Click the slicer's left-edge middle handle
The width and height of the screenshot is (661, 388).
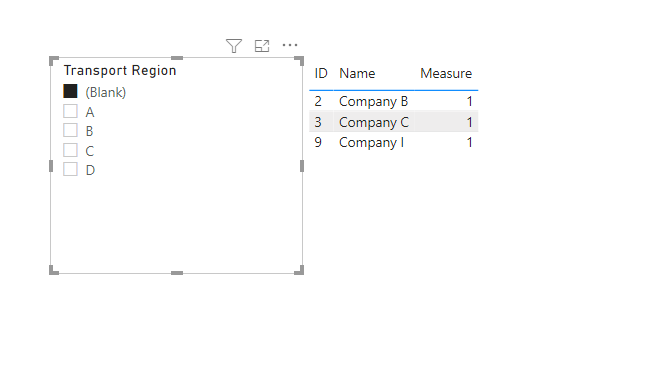[51, 166]
